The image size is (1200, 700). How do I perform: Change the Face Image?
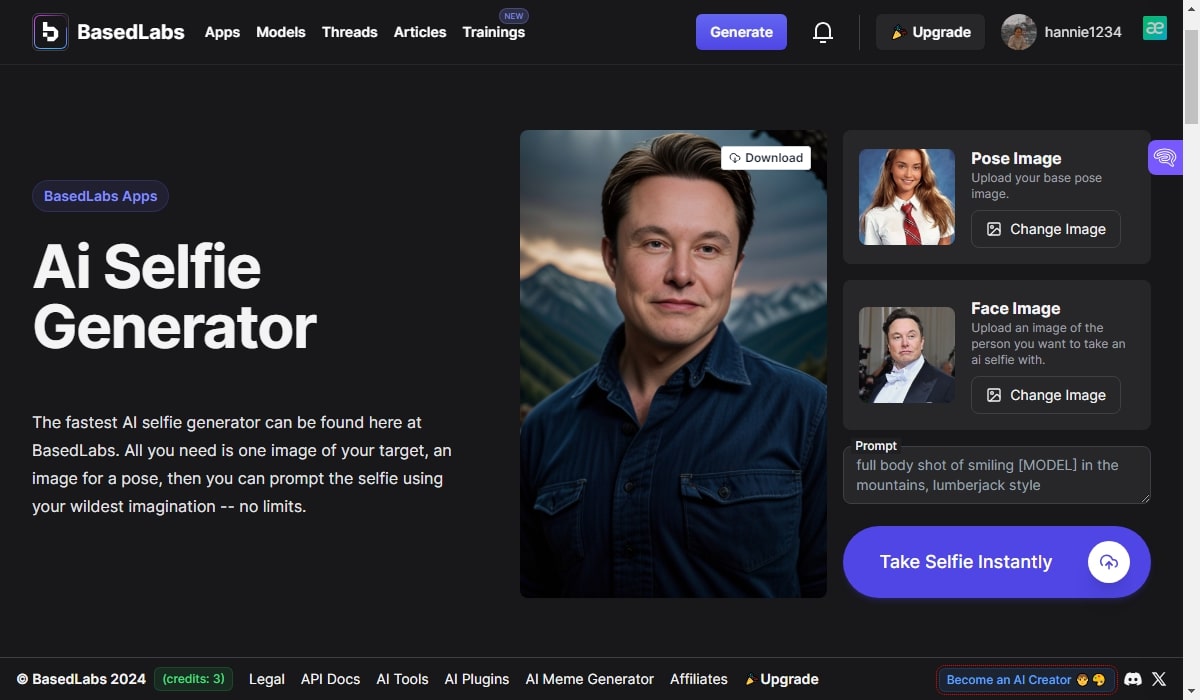[x=1045, y=395]
